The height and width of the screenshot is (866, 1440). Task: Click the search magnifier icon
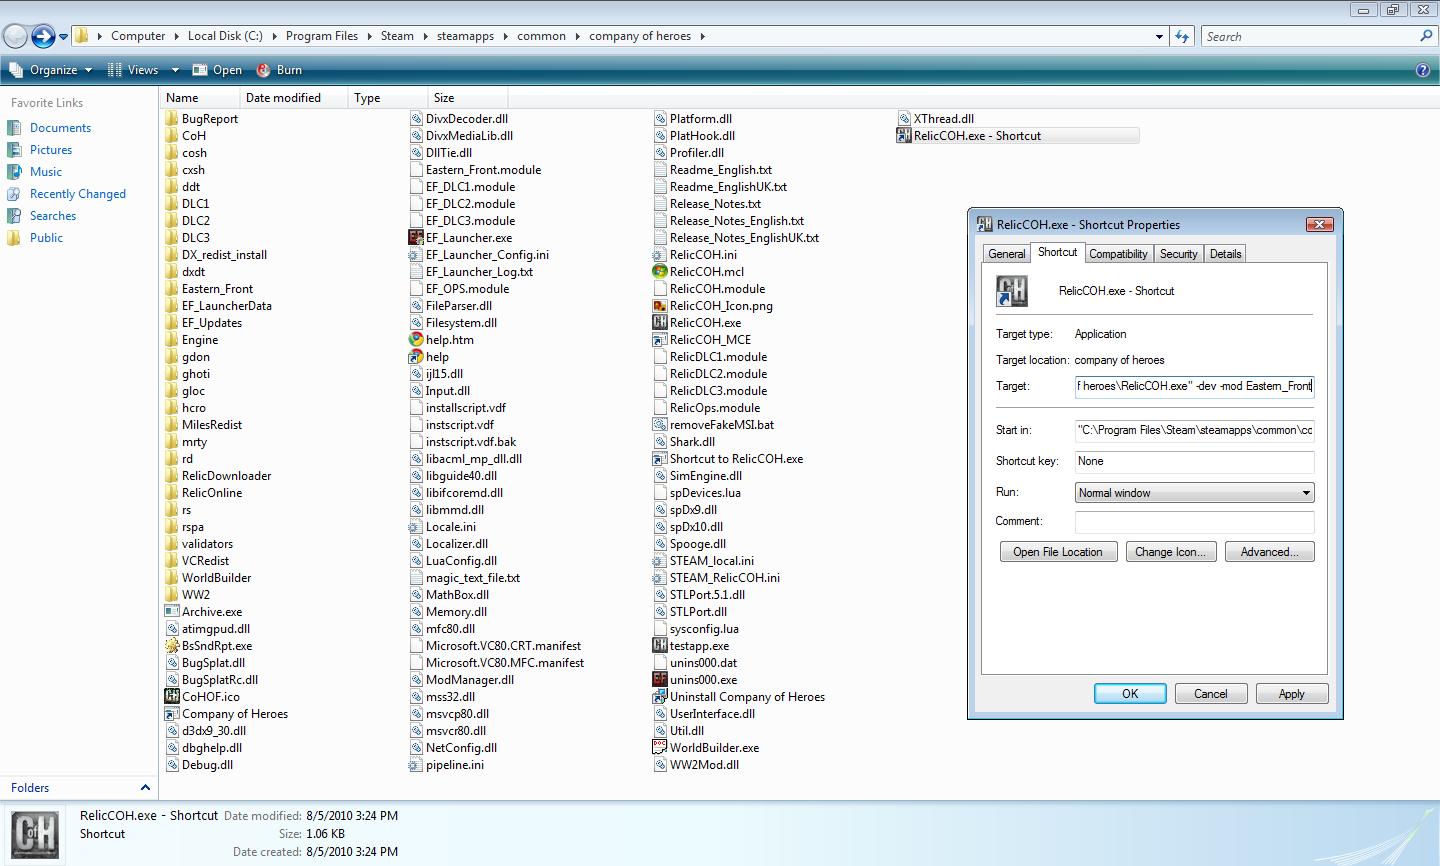(x=1426, y=36)
